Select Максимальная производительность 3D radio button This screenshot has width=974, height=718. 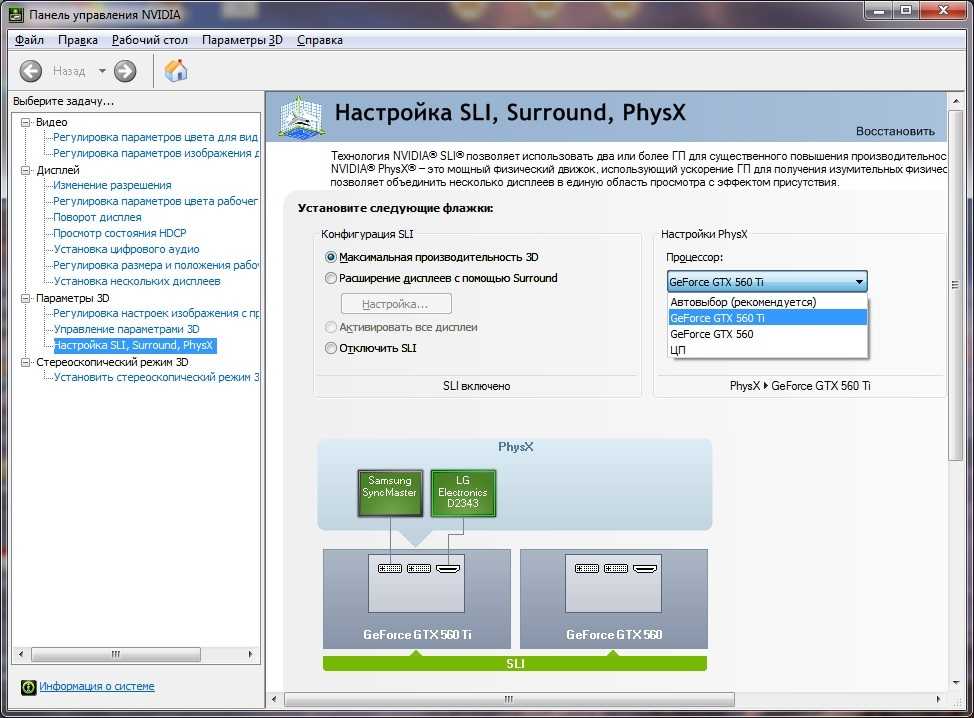(332, 257)
